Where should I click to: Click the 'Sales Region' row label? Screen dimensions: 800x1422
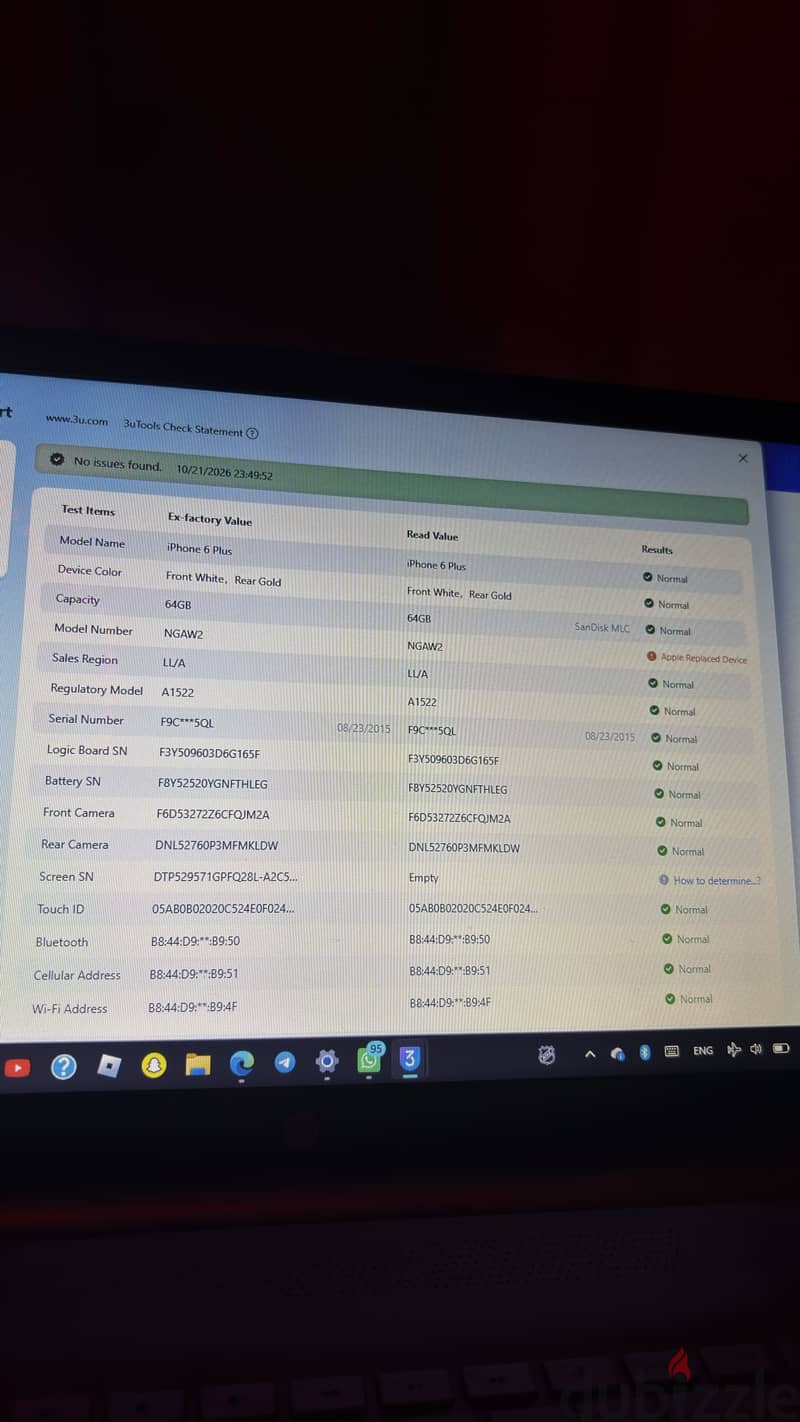pos(85,659)
